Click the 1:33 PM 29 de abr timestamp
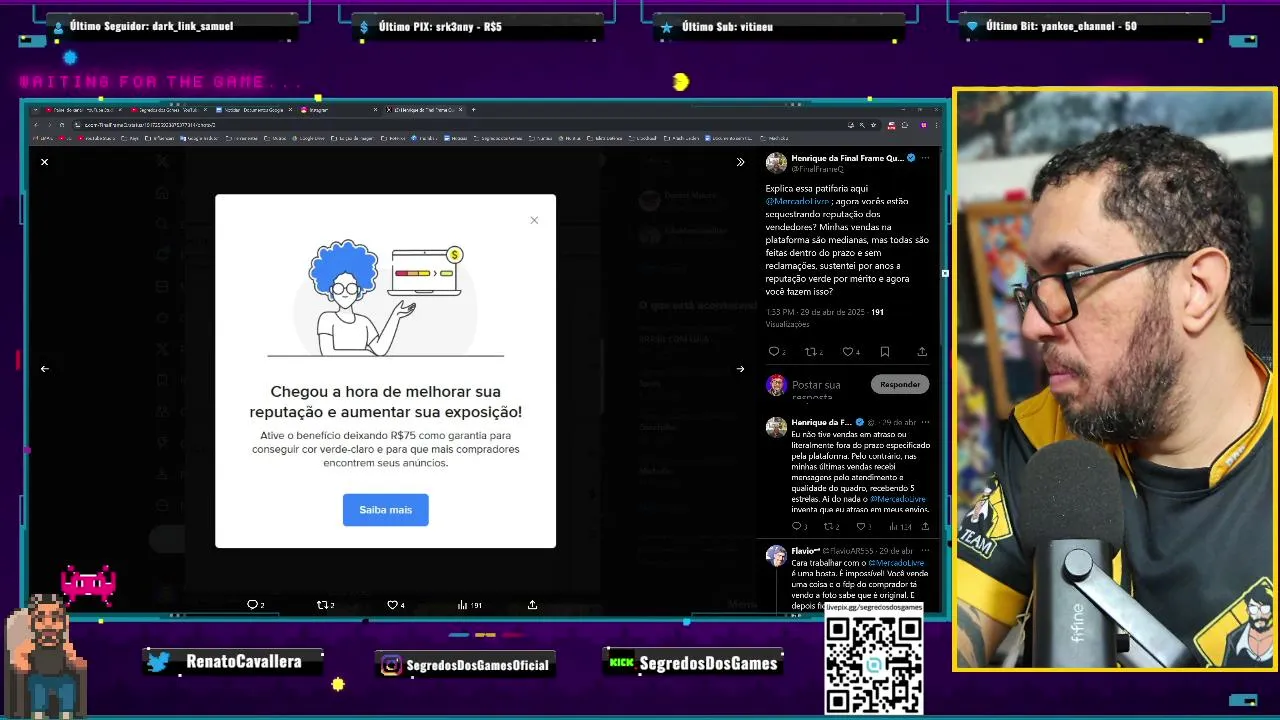 pyautogui.click(x=815, y=312)
